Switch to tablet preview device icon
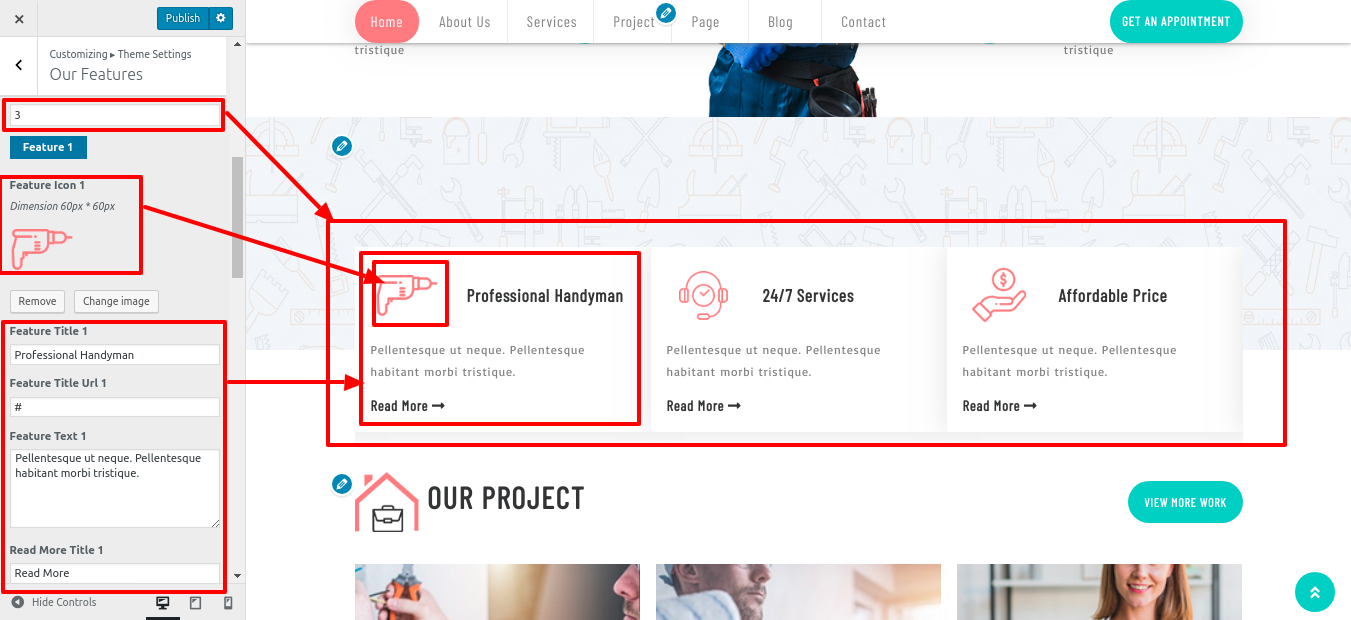This screenshot has height=620, width=1351. point(196,603)
